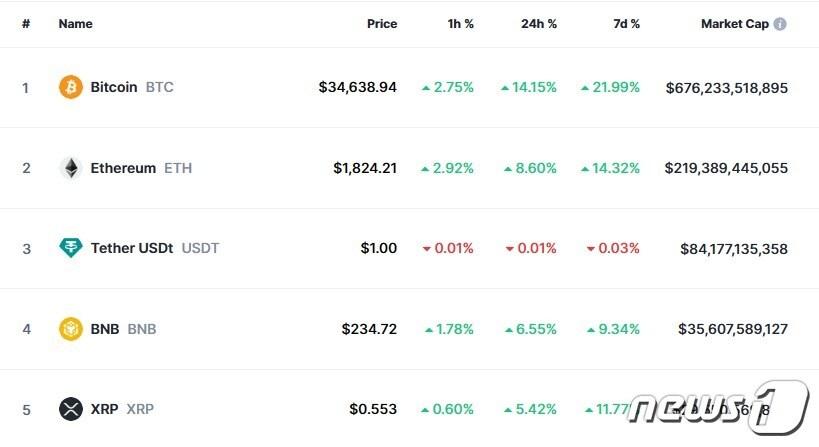Open the Tether USDt name link

(x=133, y=248)
